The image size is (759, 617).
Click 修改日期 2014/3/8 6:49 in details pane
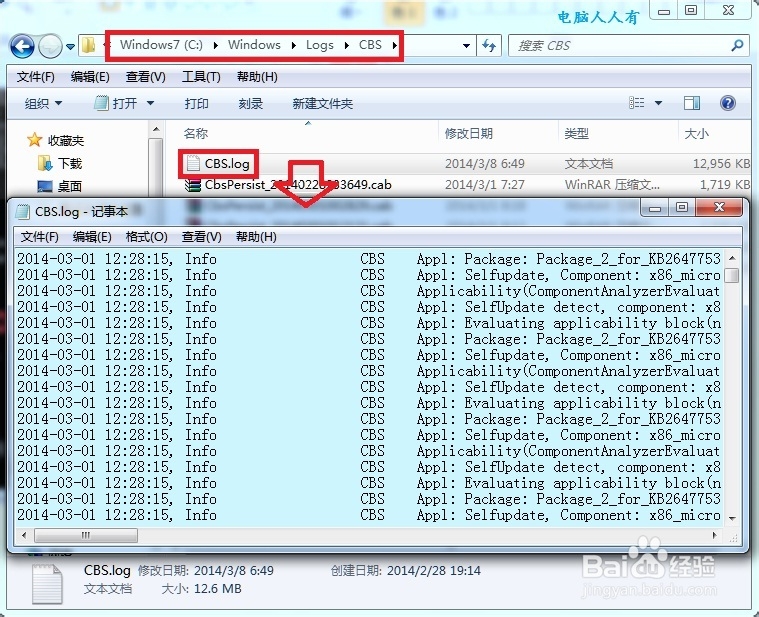206,571
